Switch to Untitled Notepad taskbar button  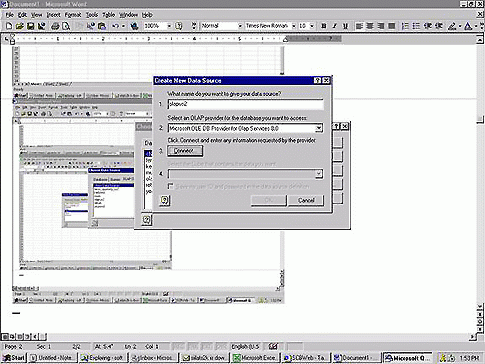tap(53, 358)
